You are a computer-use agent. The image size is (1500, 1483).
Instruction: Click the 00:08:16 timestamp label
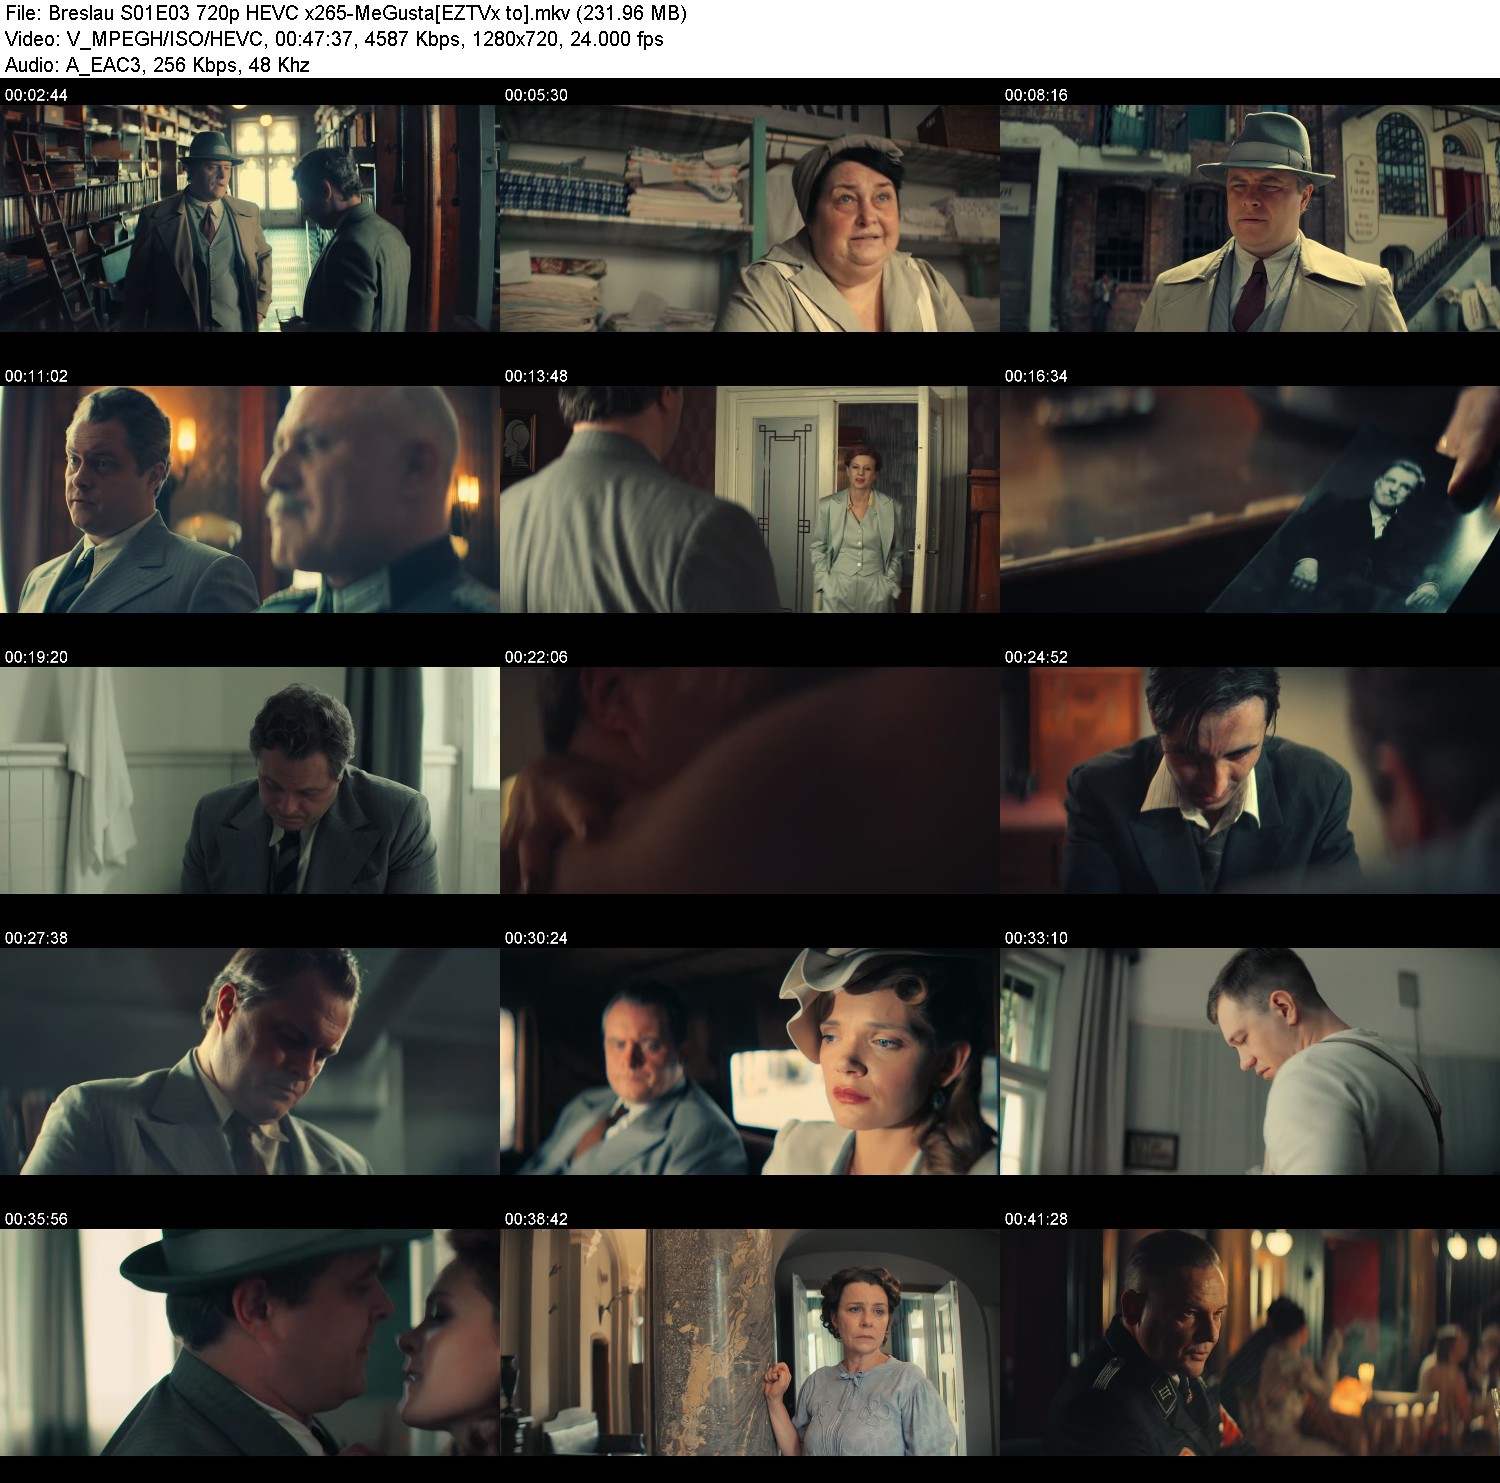coord(1036,95)
